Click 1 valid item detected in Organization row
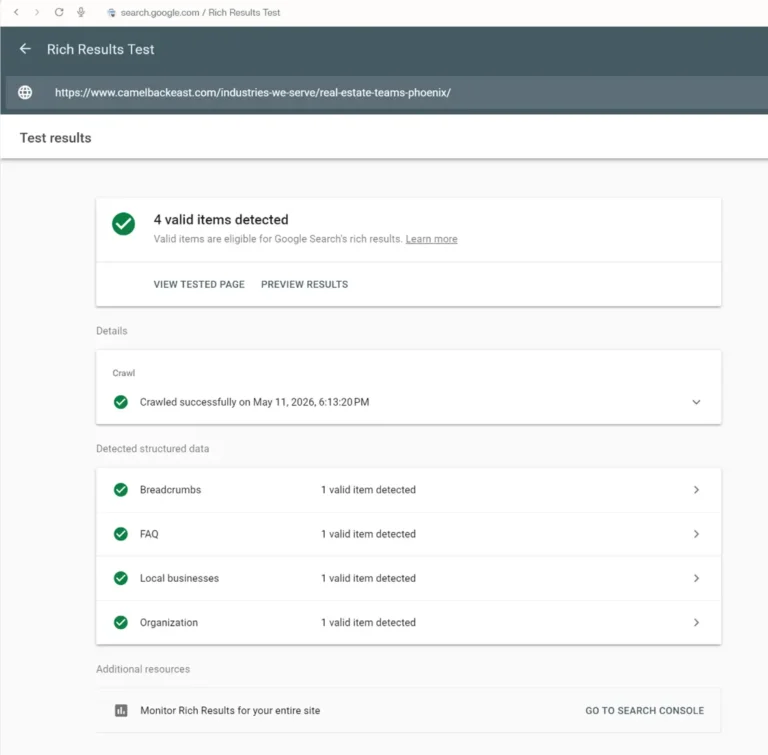768x755 pixels. point(368,622)
